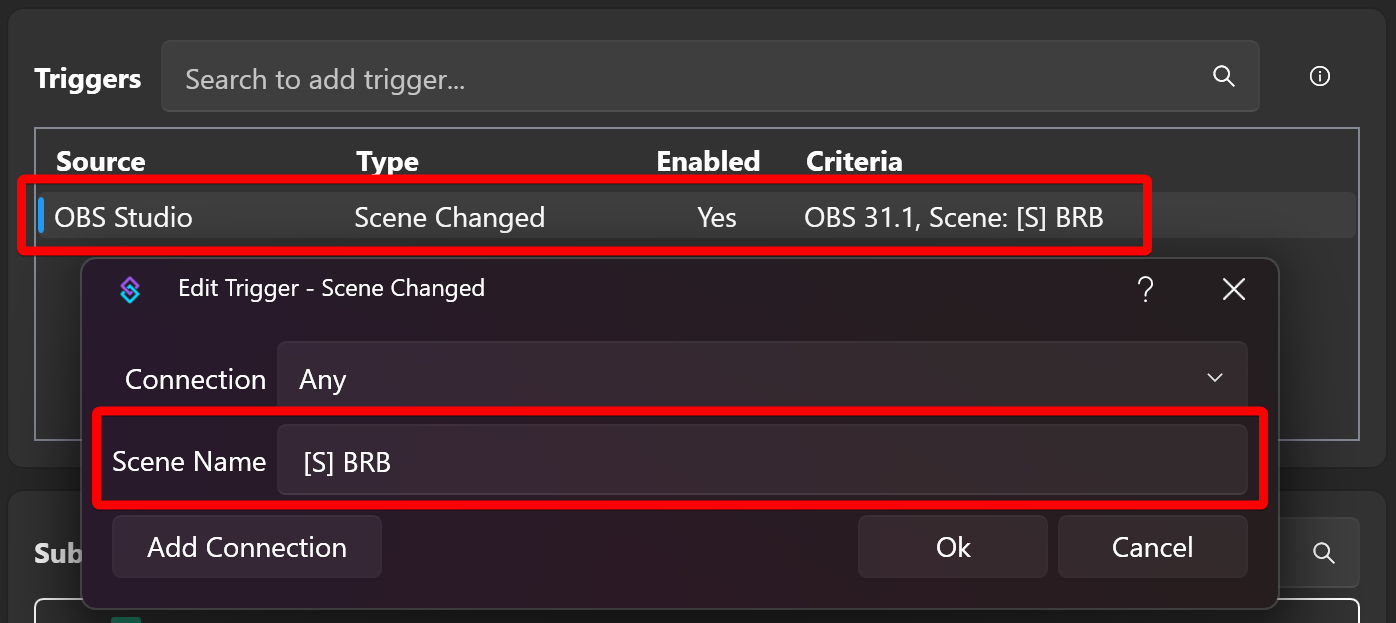Cancel the Edit Trigger dialog

1152,547
